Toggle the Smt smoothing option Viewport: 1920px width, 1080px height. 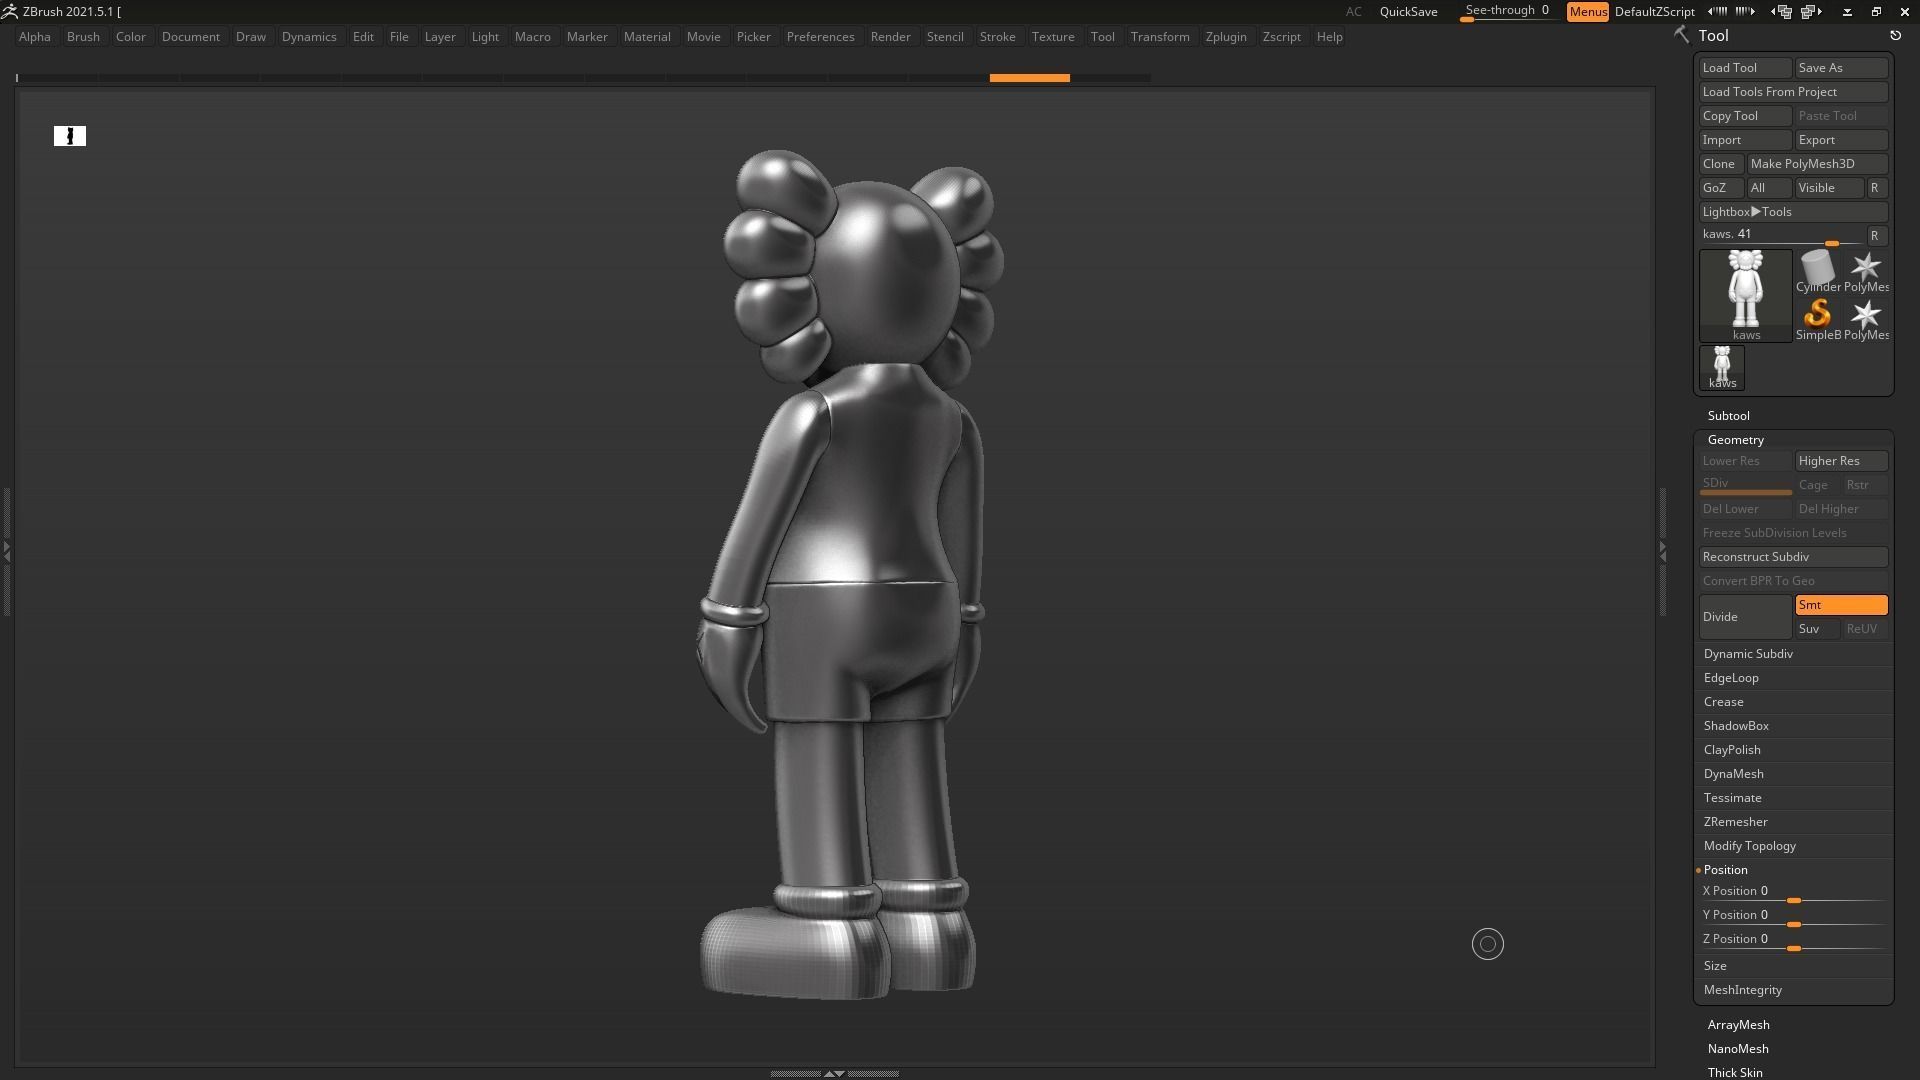tap(1841, 605)
